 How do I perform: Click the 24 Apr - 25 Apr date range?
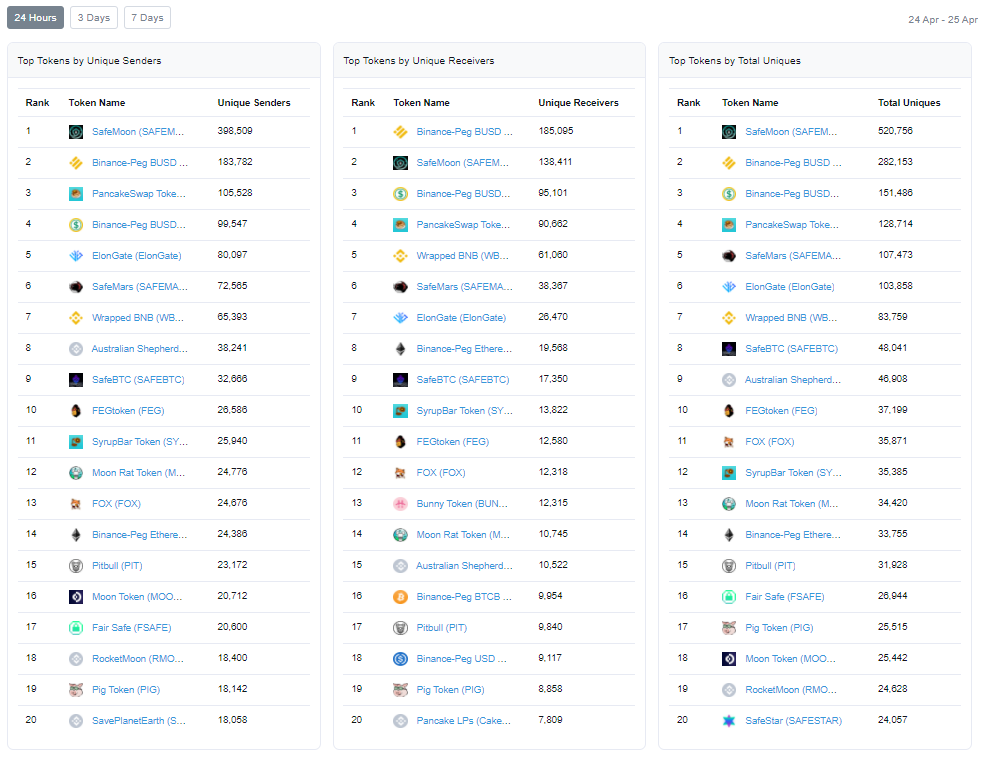pos(943,19)
